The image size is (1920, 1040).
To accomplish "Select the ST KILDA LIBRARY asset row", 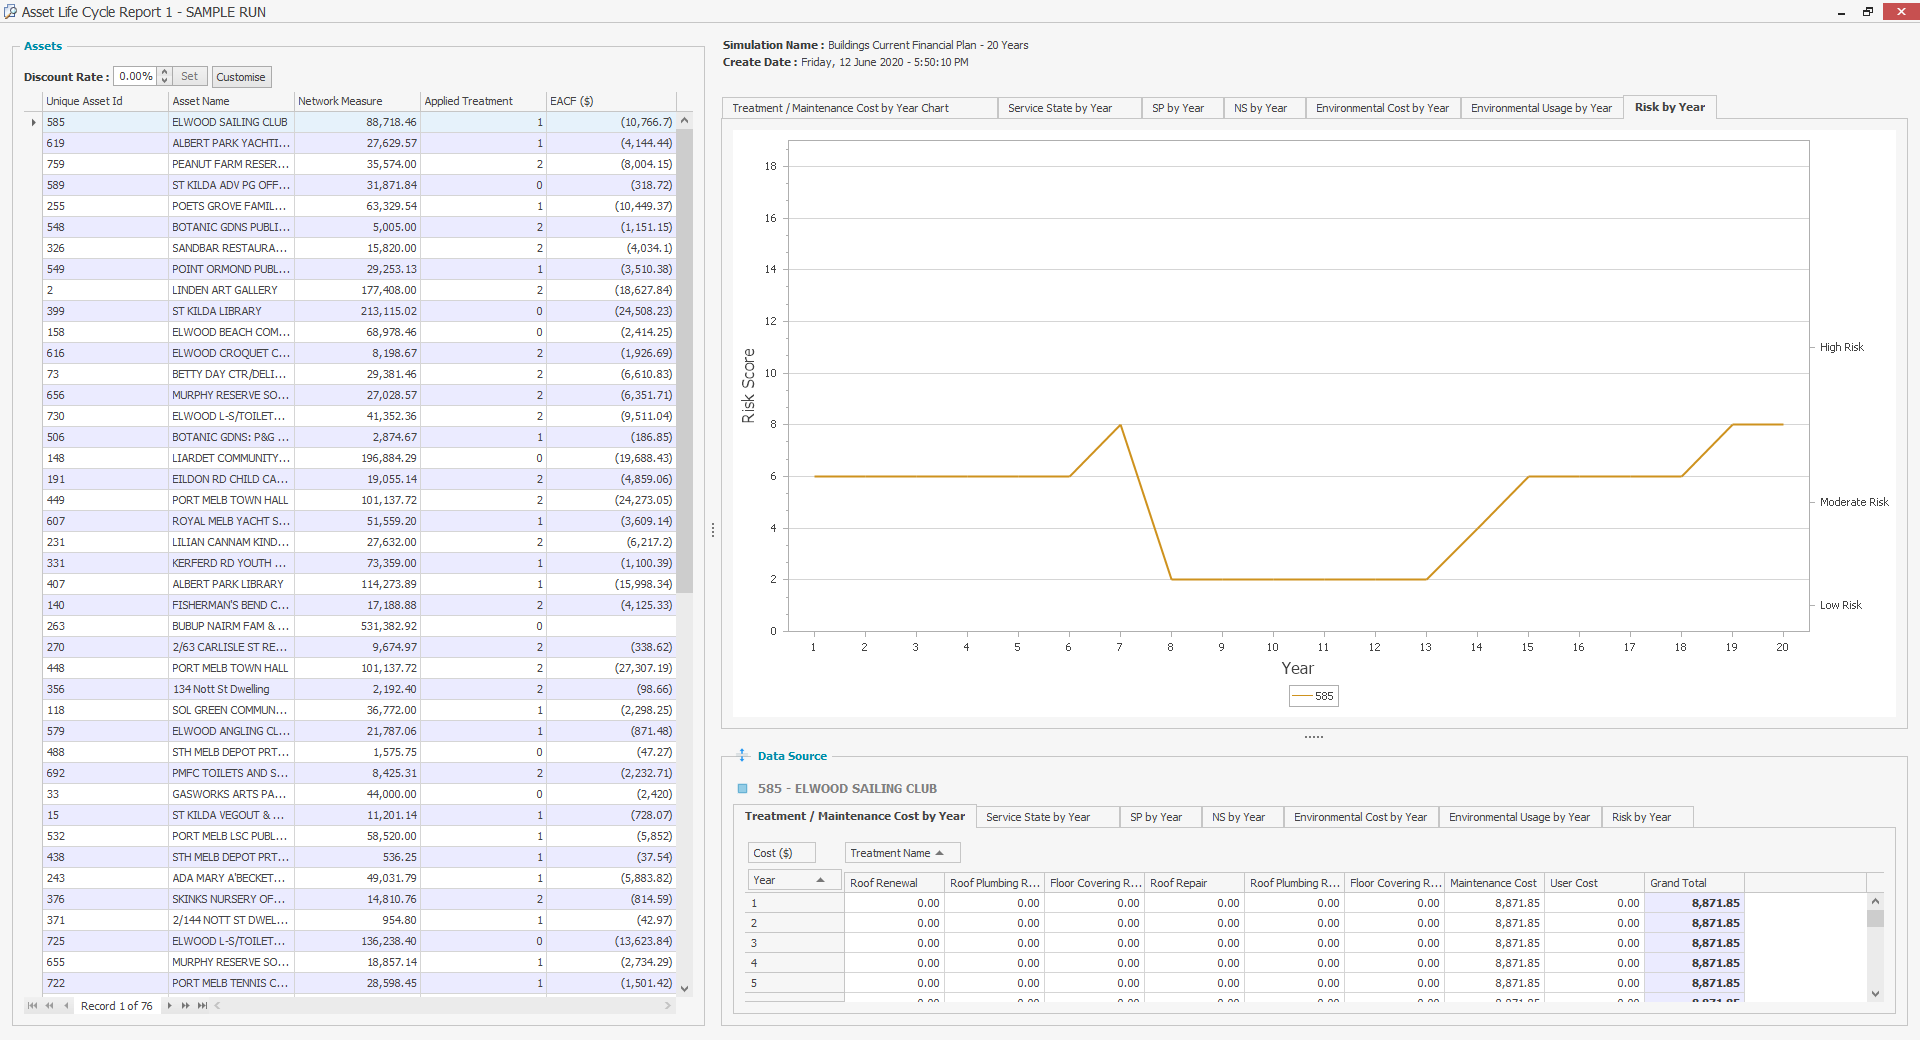I will pos(360,311).
